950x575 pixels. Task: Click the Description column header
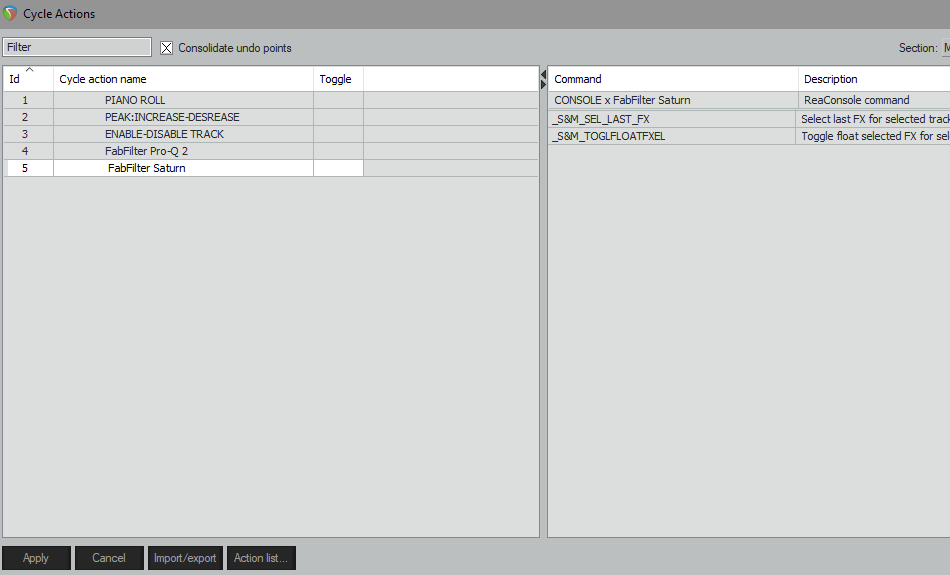click(874, 79)
